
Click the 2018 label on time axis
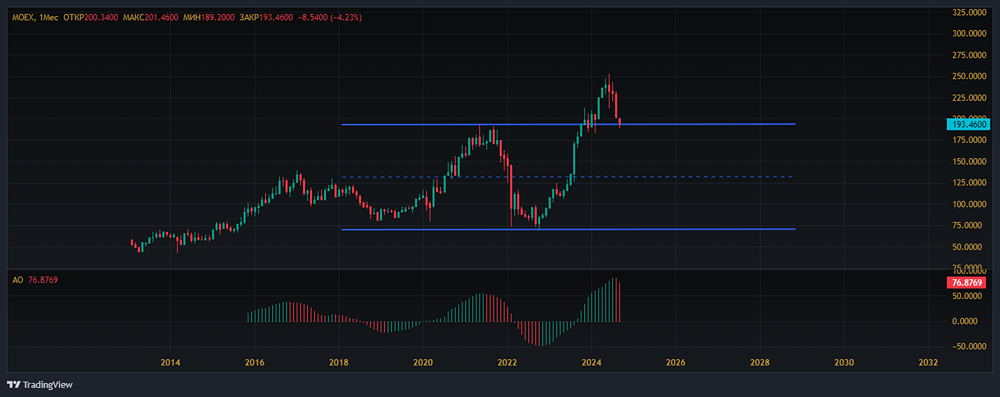pyautogui.click(x=338, y=363)
